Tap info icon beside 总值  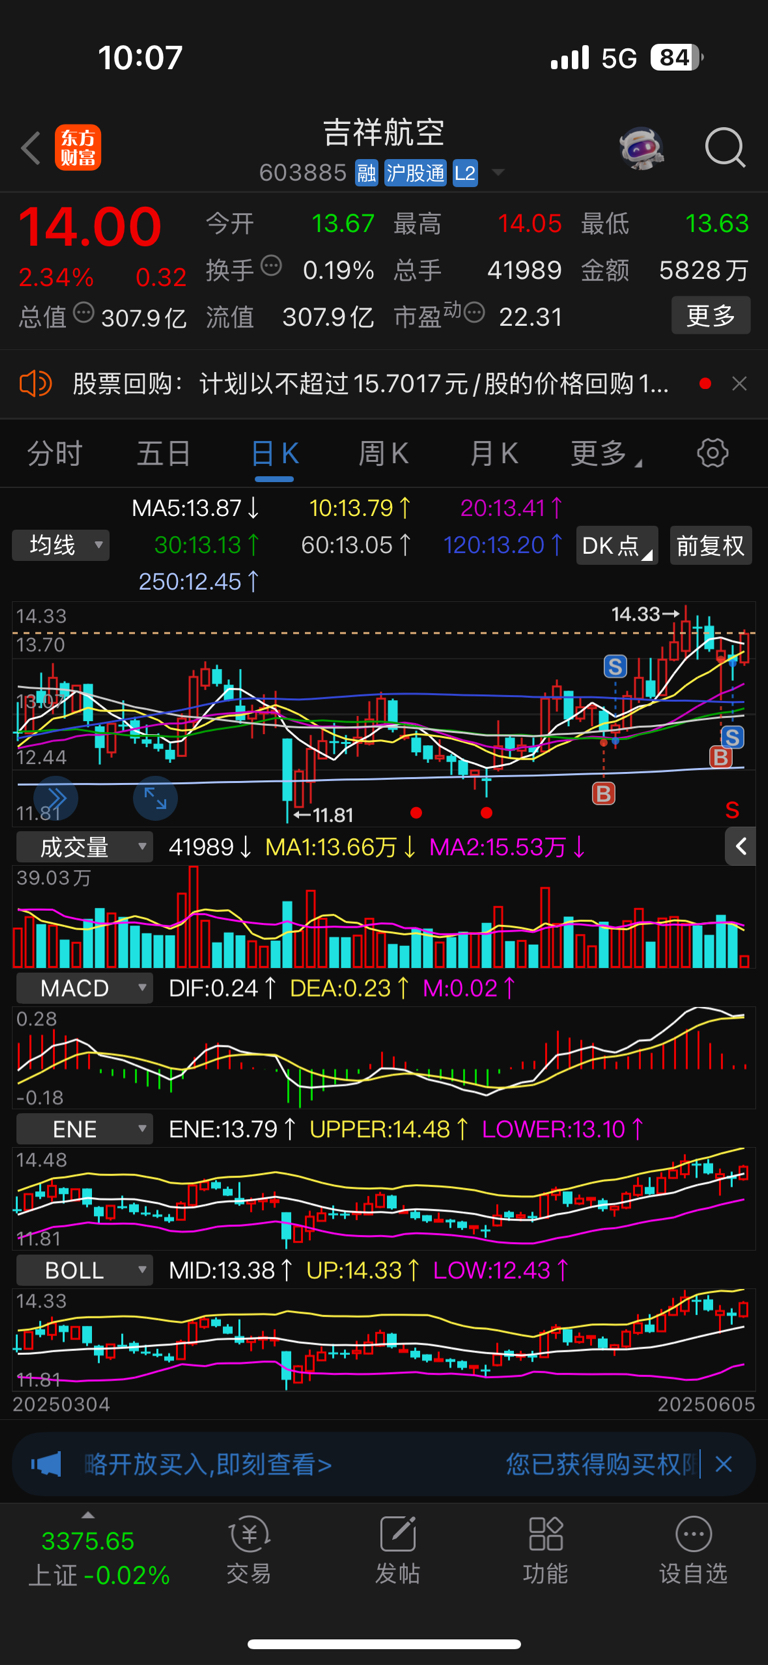click(84, 313)
